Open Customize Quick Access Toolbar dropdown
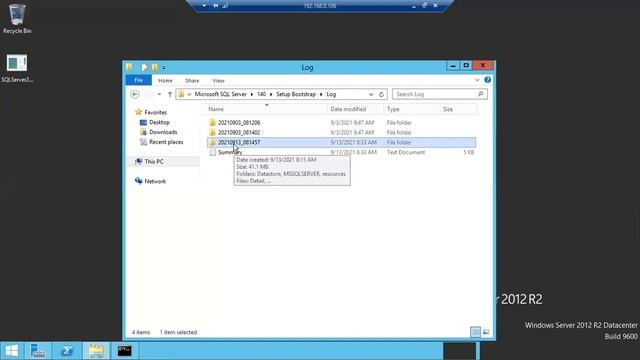 pyautogui.click(x=164, y=68)
